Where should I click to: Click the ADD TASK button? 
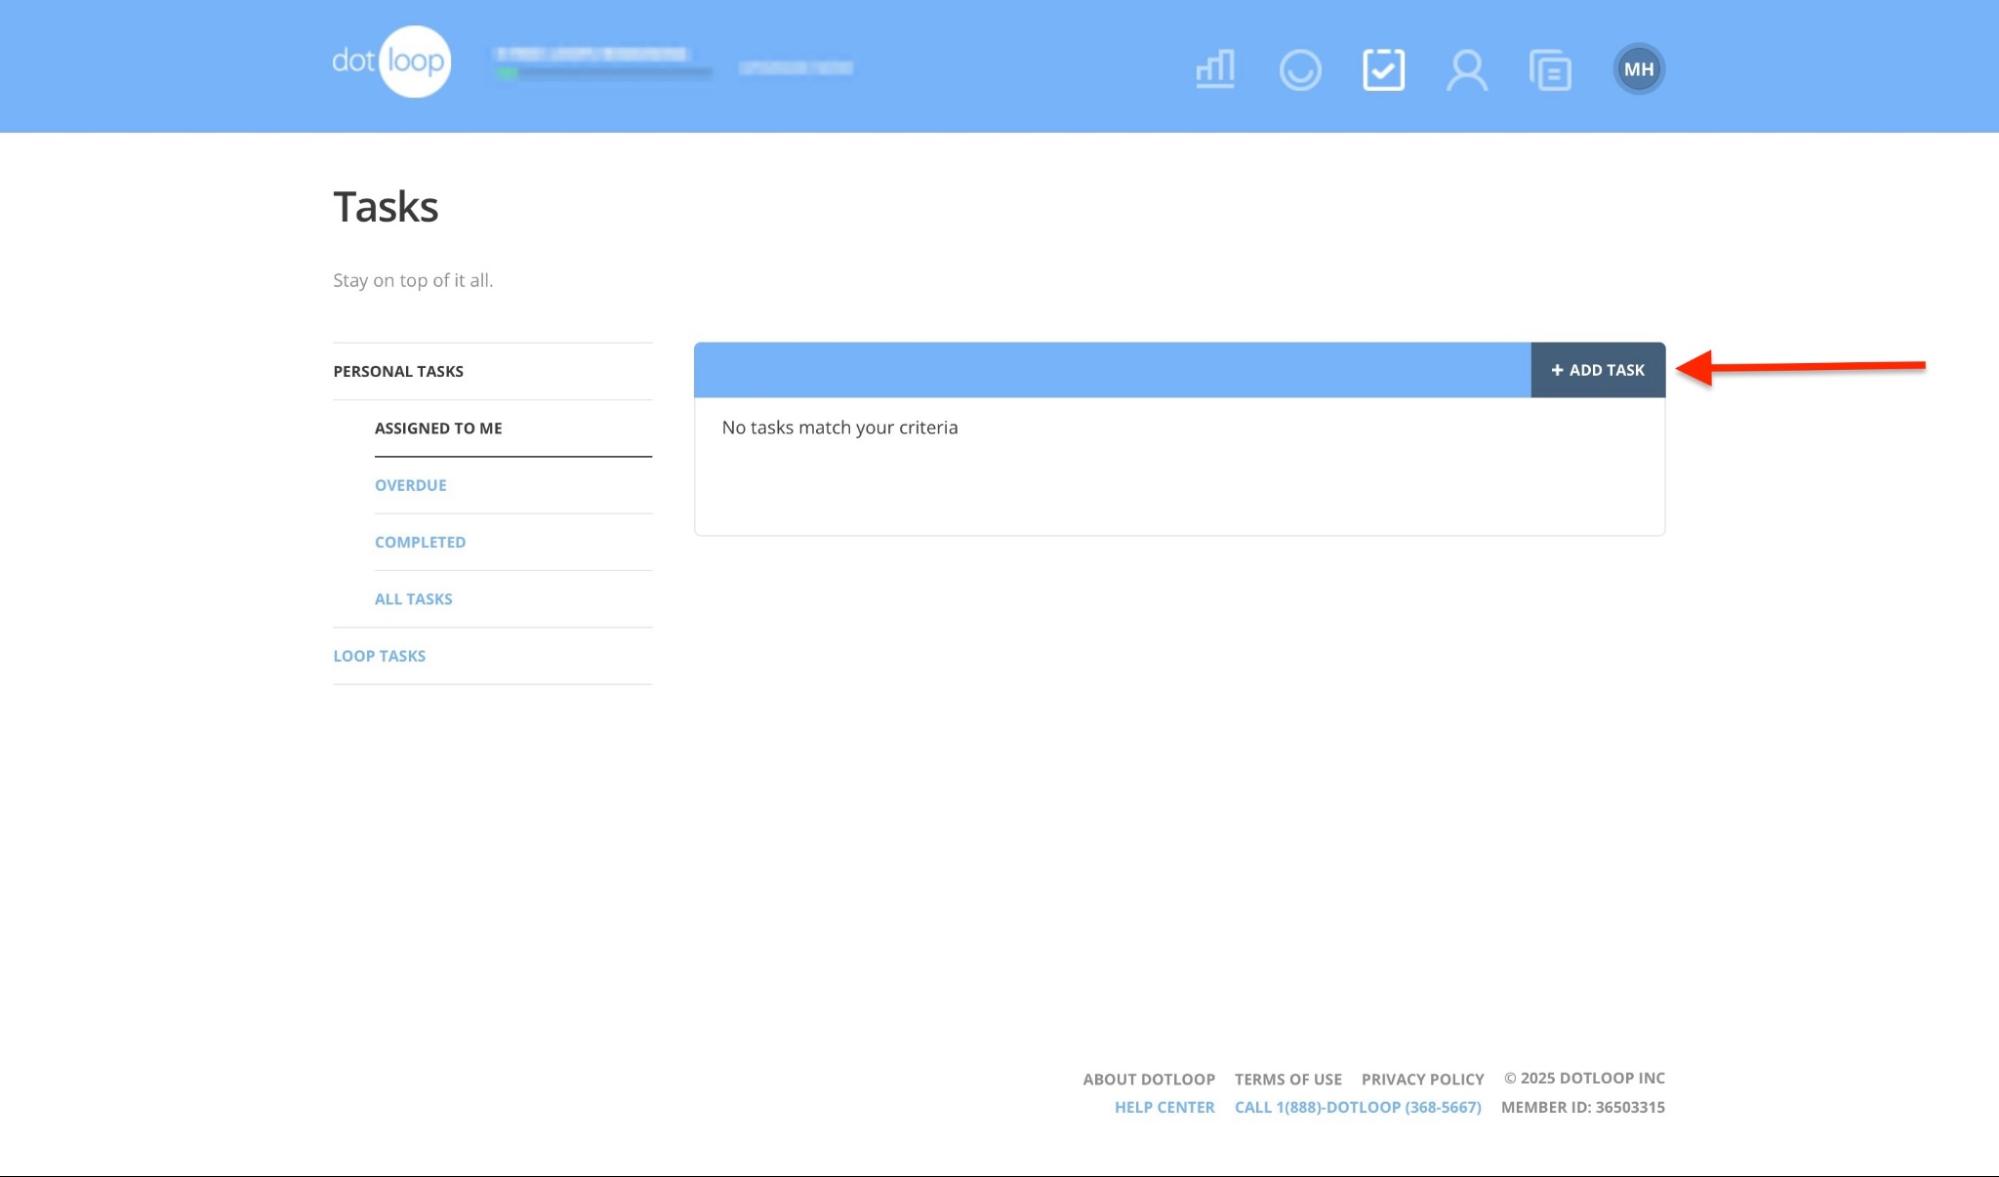coord(1598,369)
